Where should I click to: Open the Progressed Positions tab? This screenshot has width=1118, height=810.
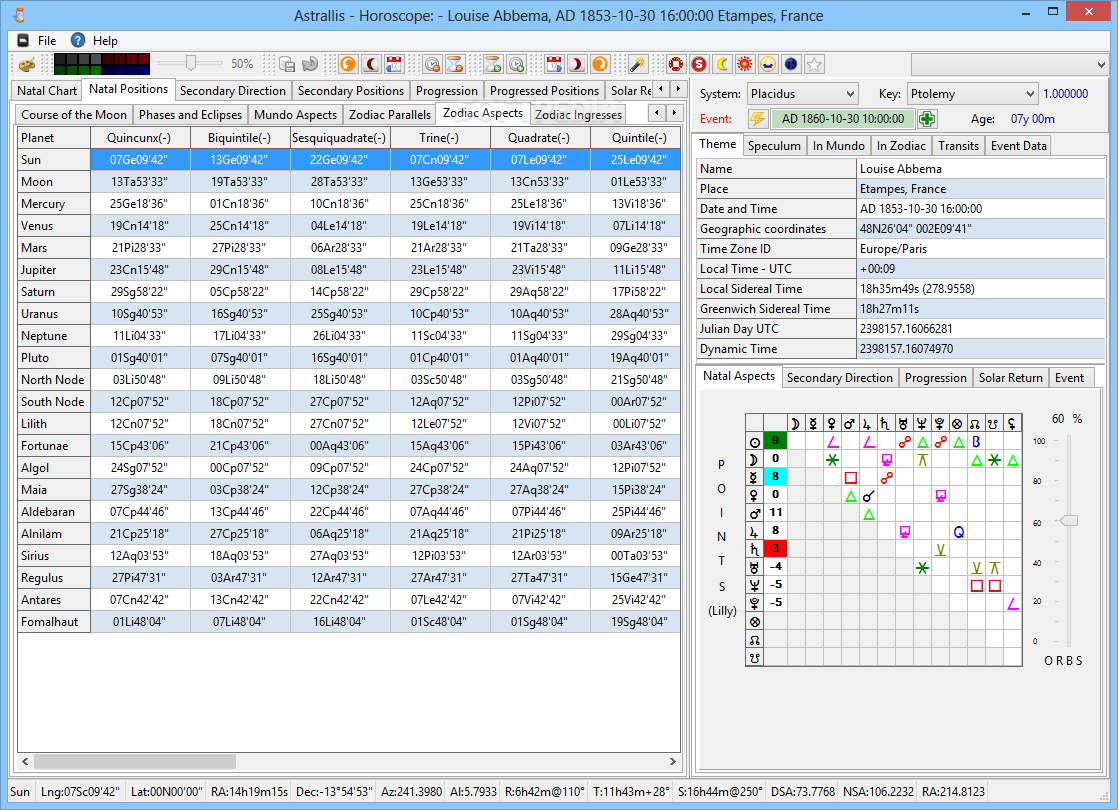point(544,91)
